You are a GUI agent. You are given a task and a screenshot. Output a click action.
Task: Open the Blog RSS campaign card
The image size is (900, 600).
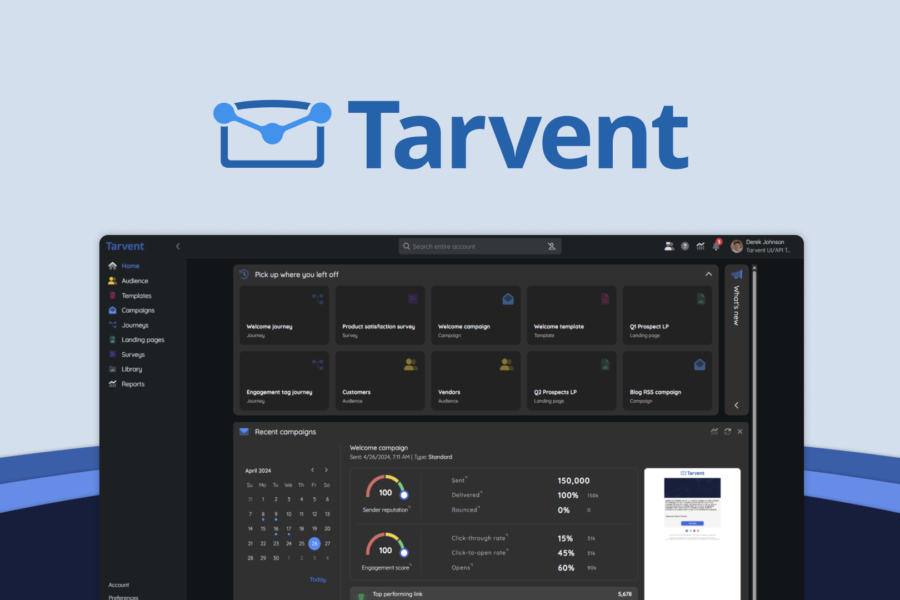(667, 380)
